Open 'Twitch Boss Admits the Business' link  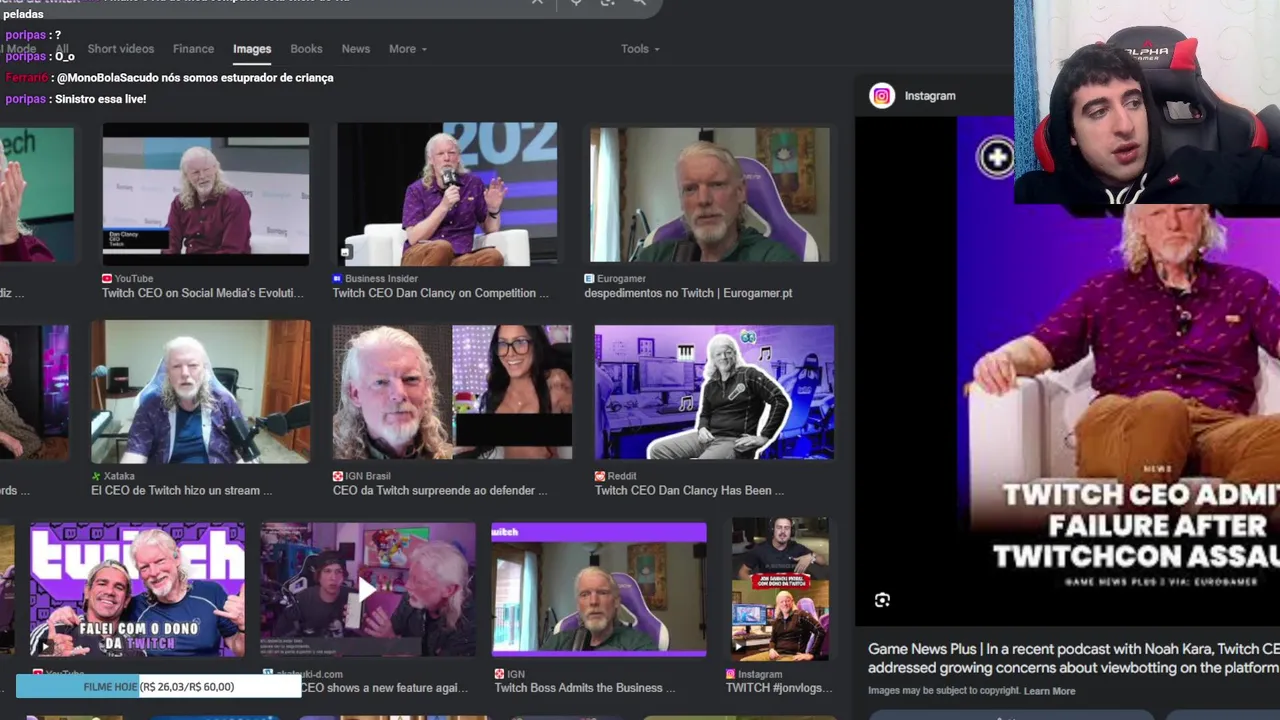coord(585,688)
